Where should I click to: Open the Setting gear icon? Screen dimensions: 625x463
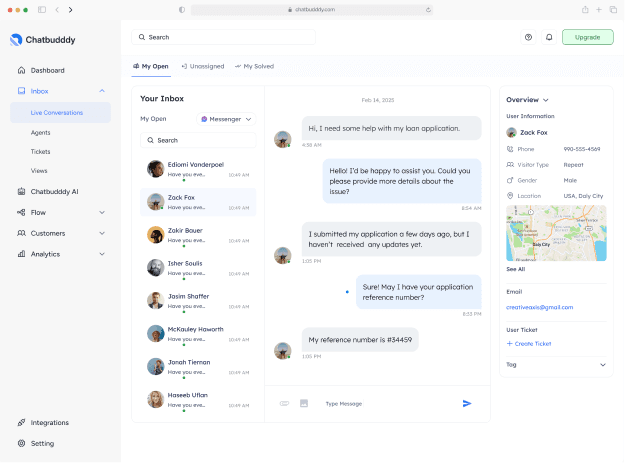[22, 443]
